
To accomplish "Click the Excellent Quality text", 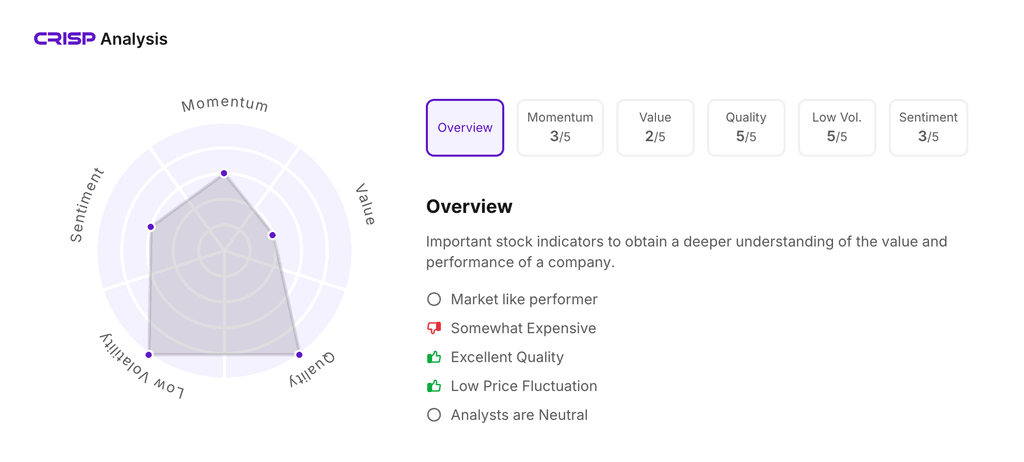I will point(507,357).
